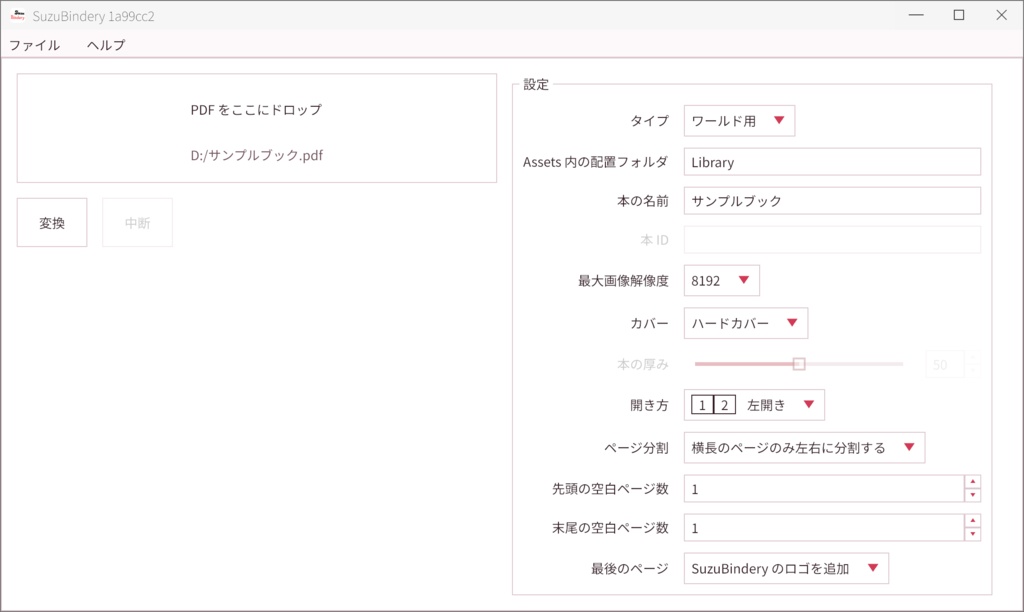
Task: Open the 最大画像解像度 dropdown showing 8192
Action: click(x=722, y=281)
